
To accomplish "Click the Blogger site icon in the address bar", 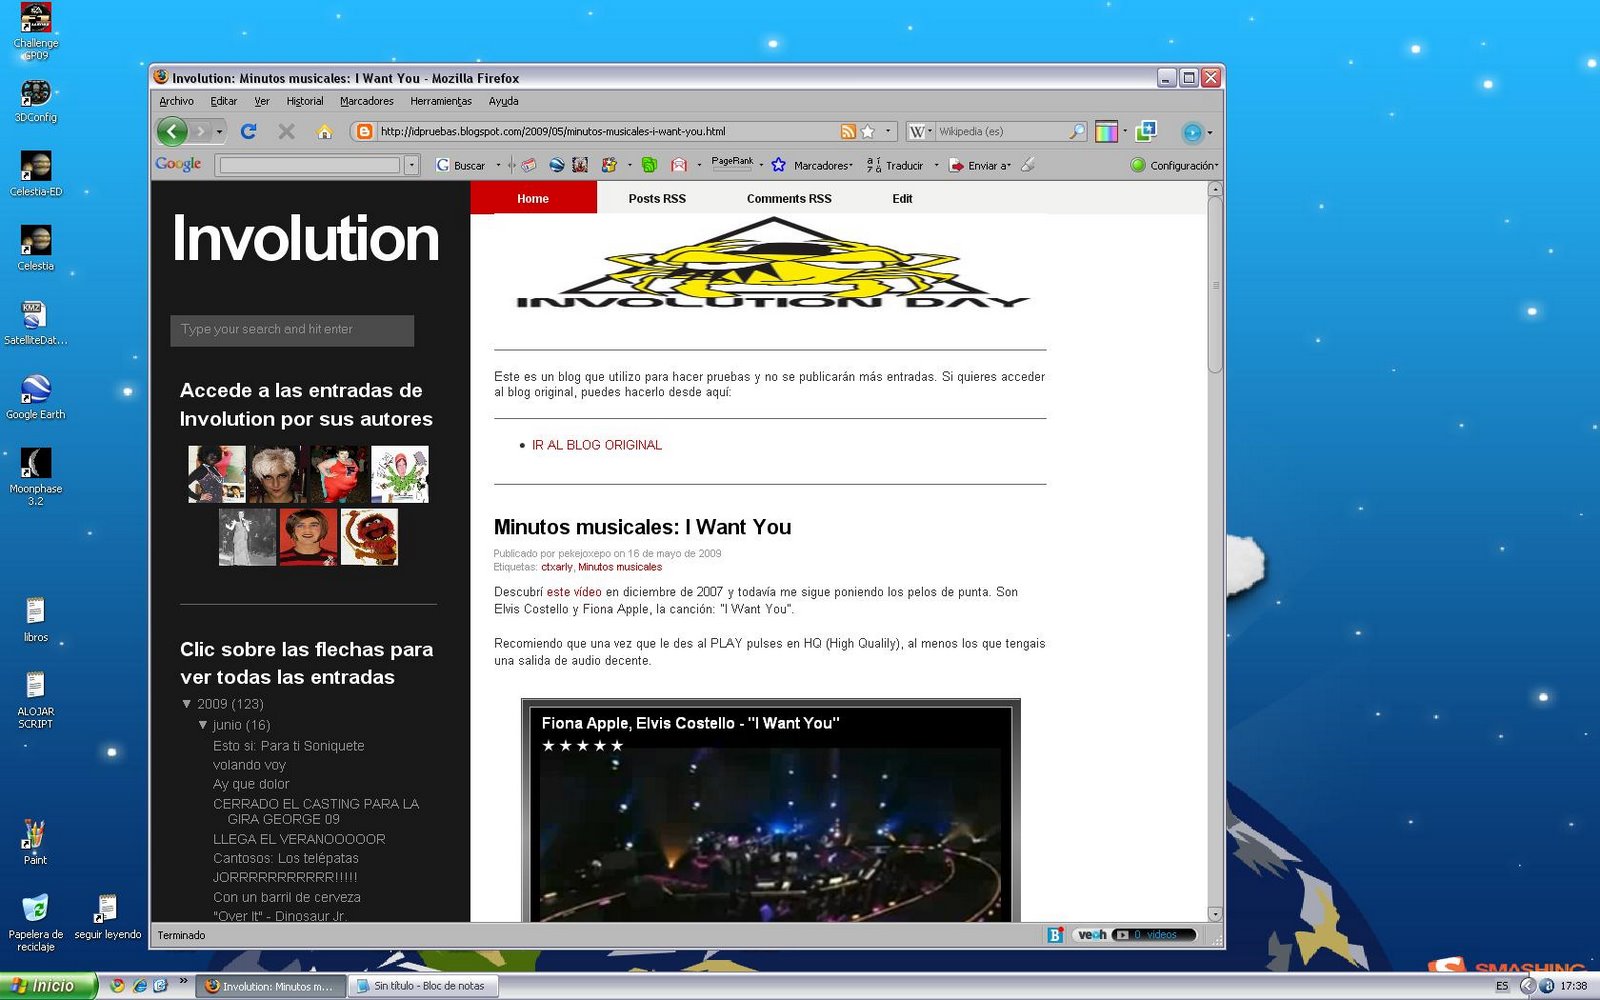I will pos(364,131).
